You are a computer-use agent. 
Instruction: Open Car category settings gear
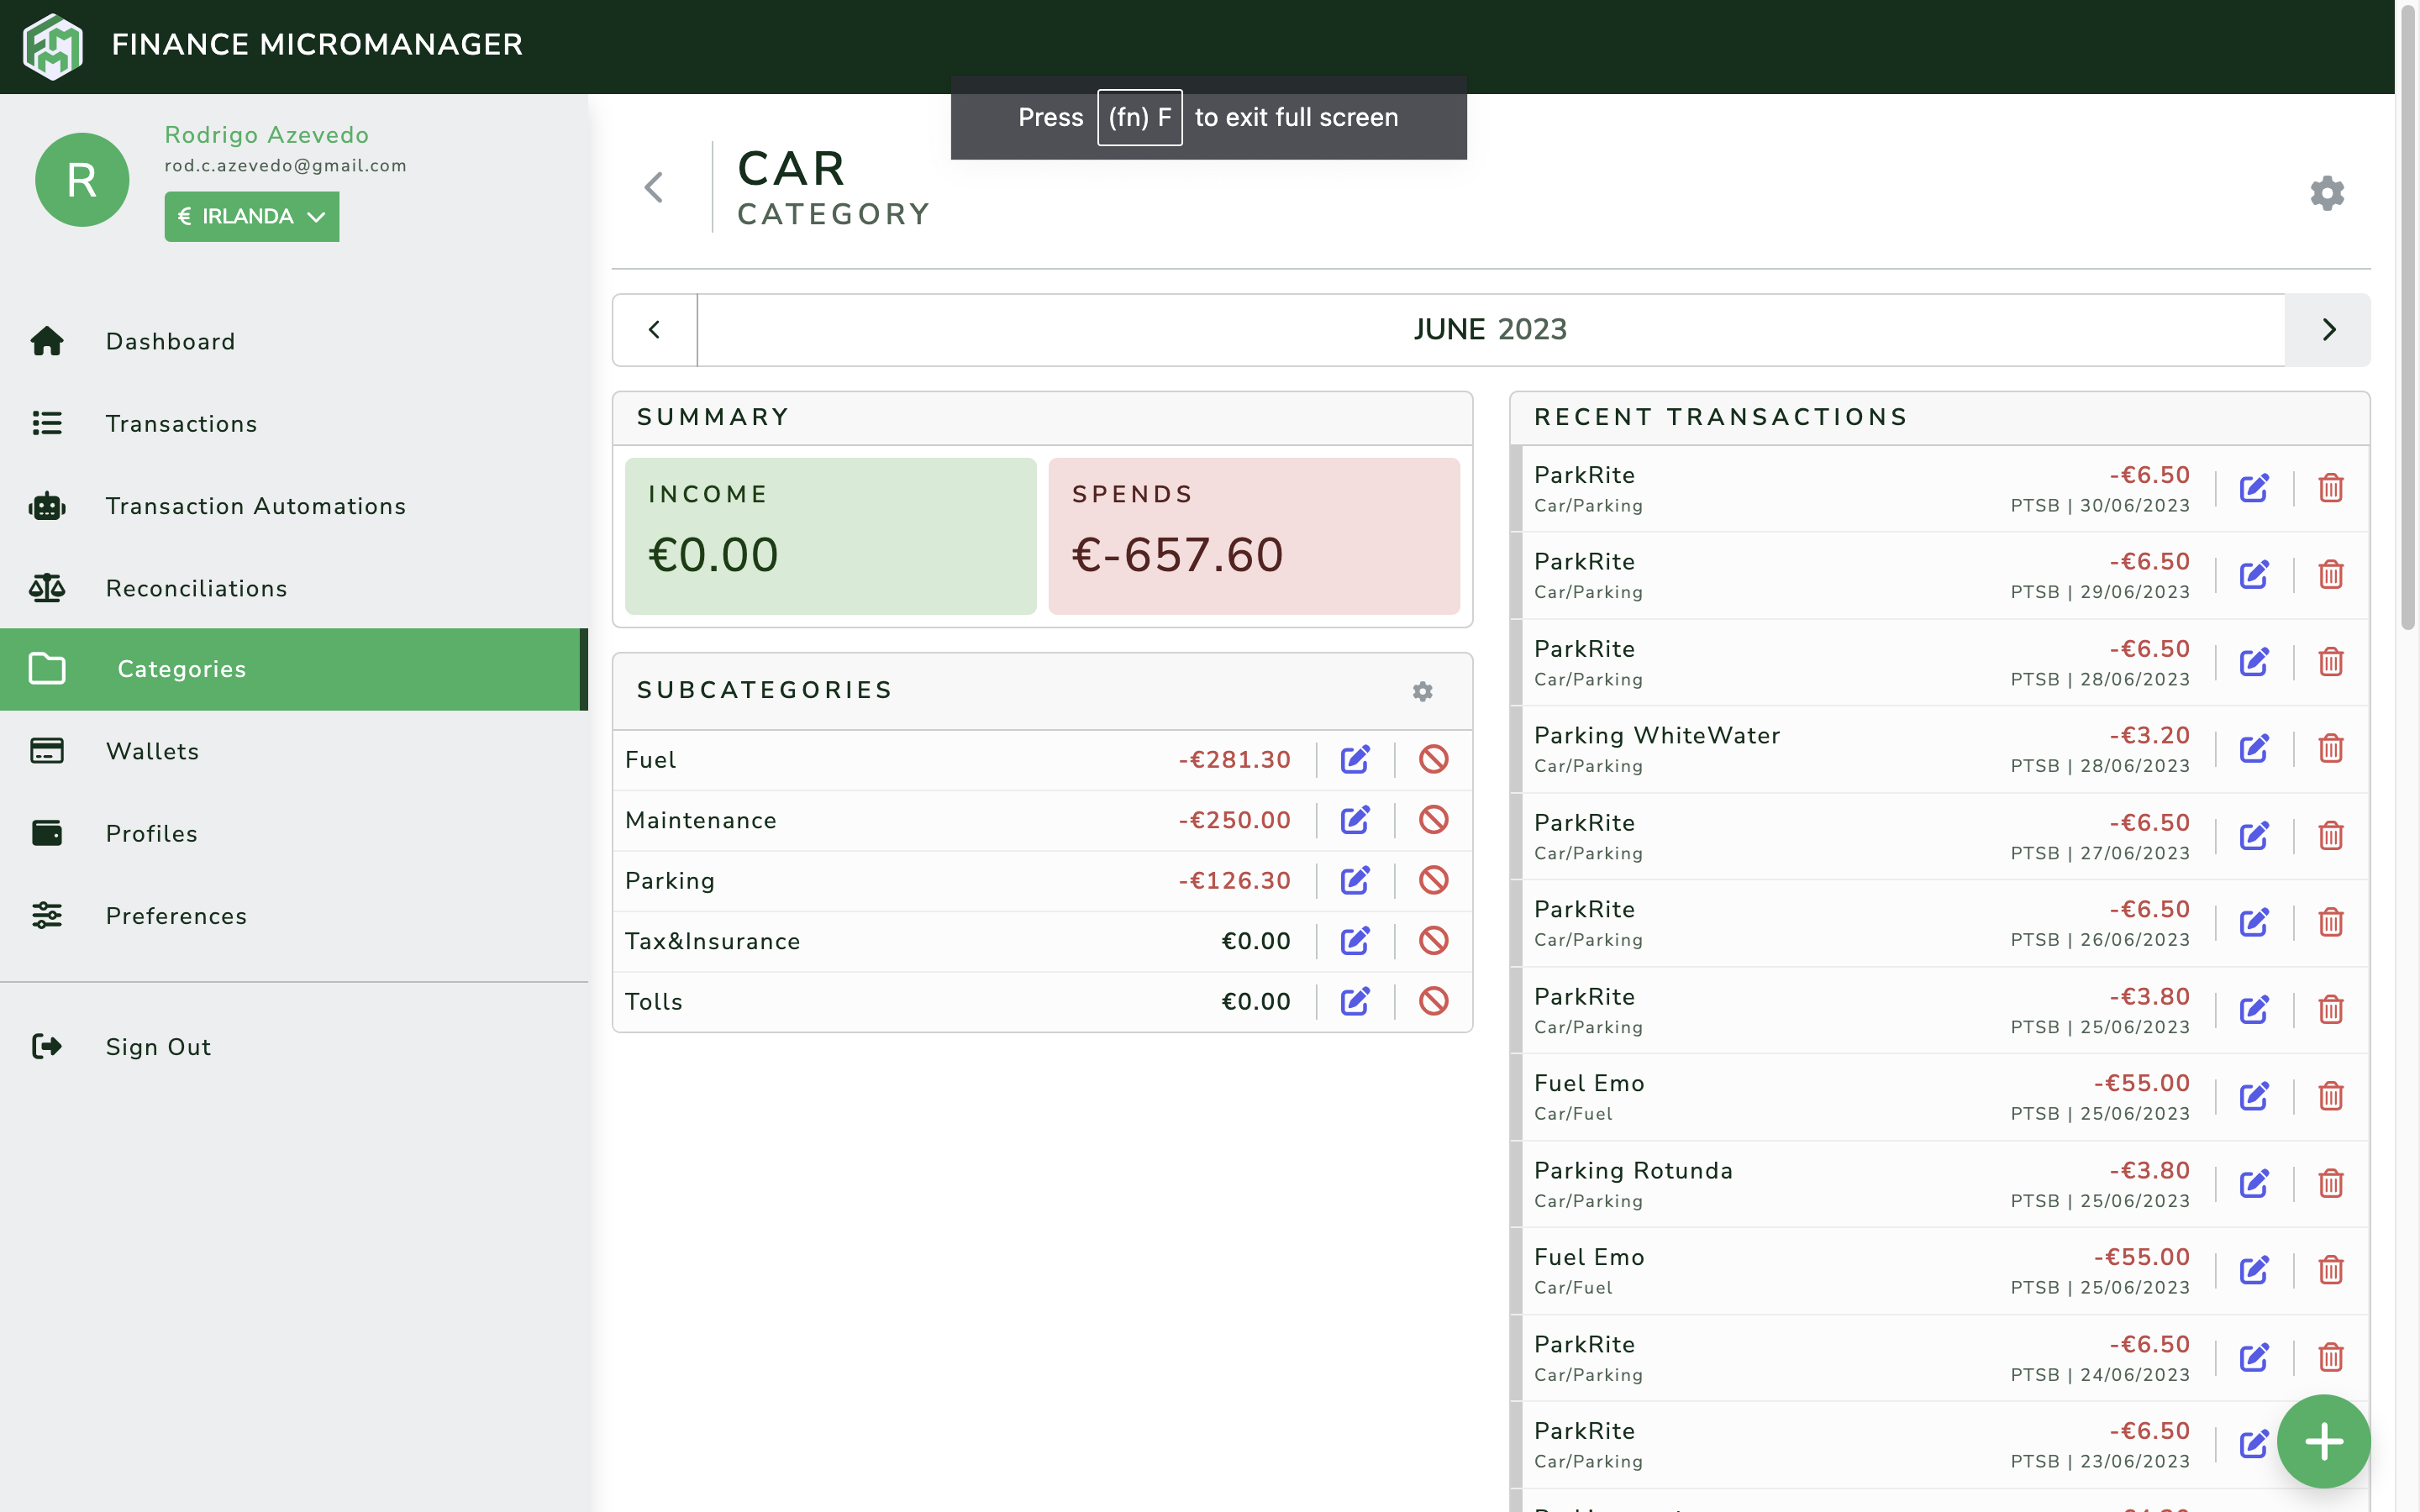pyautogui.click(x=2326, y=192)
